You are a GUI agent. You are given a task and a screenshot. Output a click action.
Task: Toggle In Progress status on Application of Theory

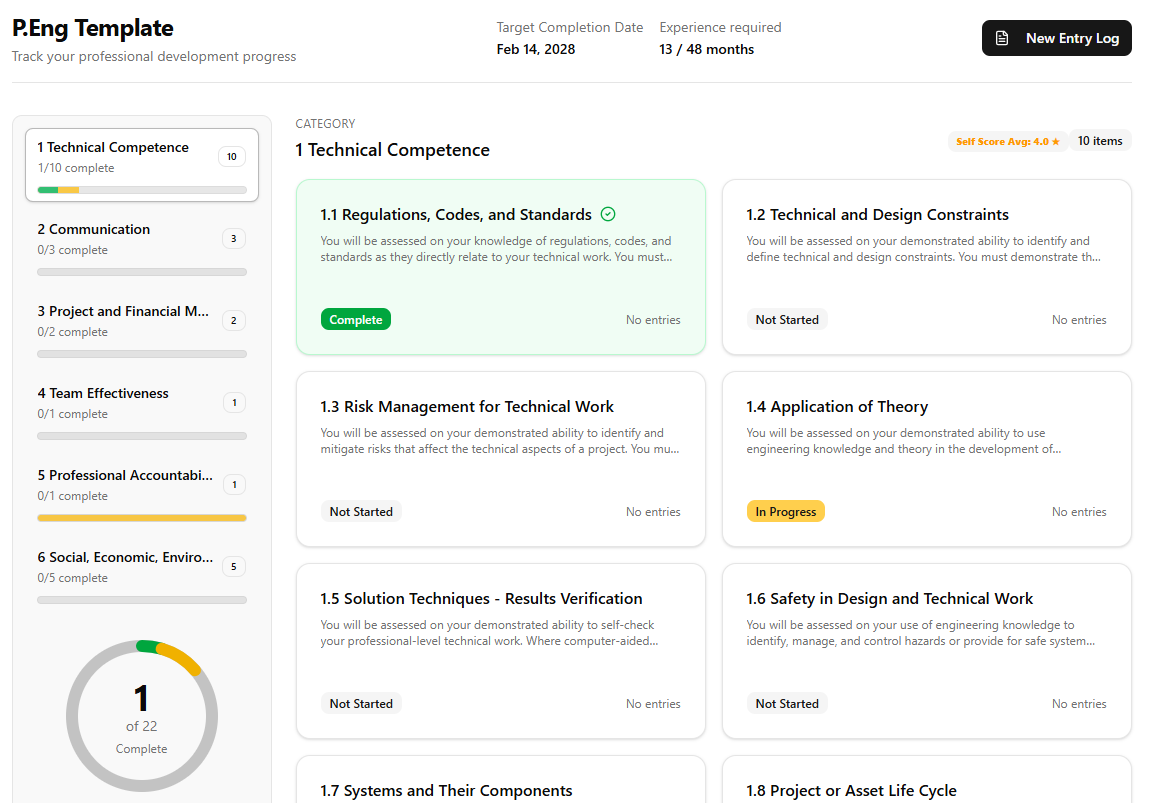785,511
